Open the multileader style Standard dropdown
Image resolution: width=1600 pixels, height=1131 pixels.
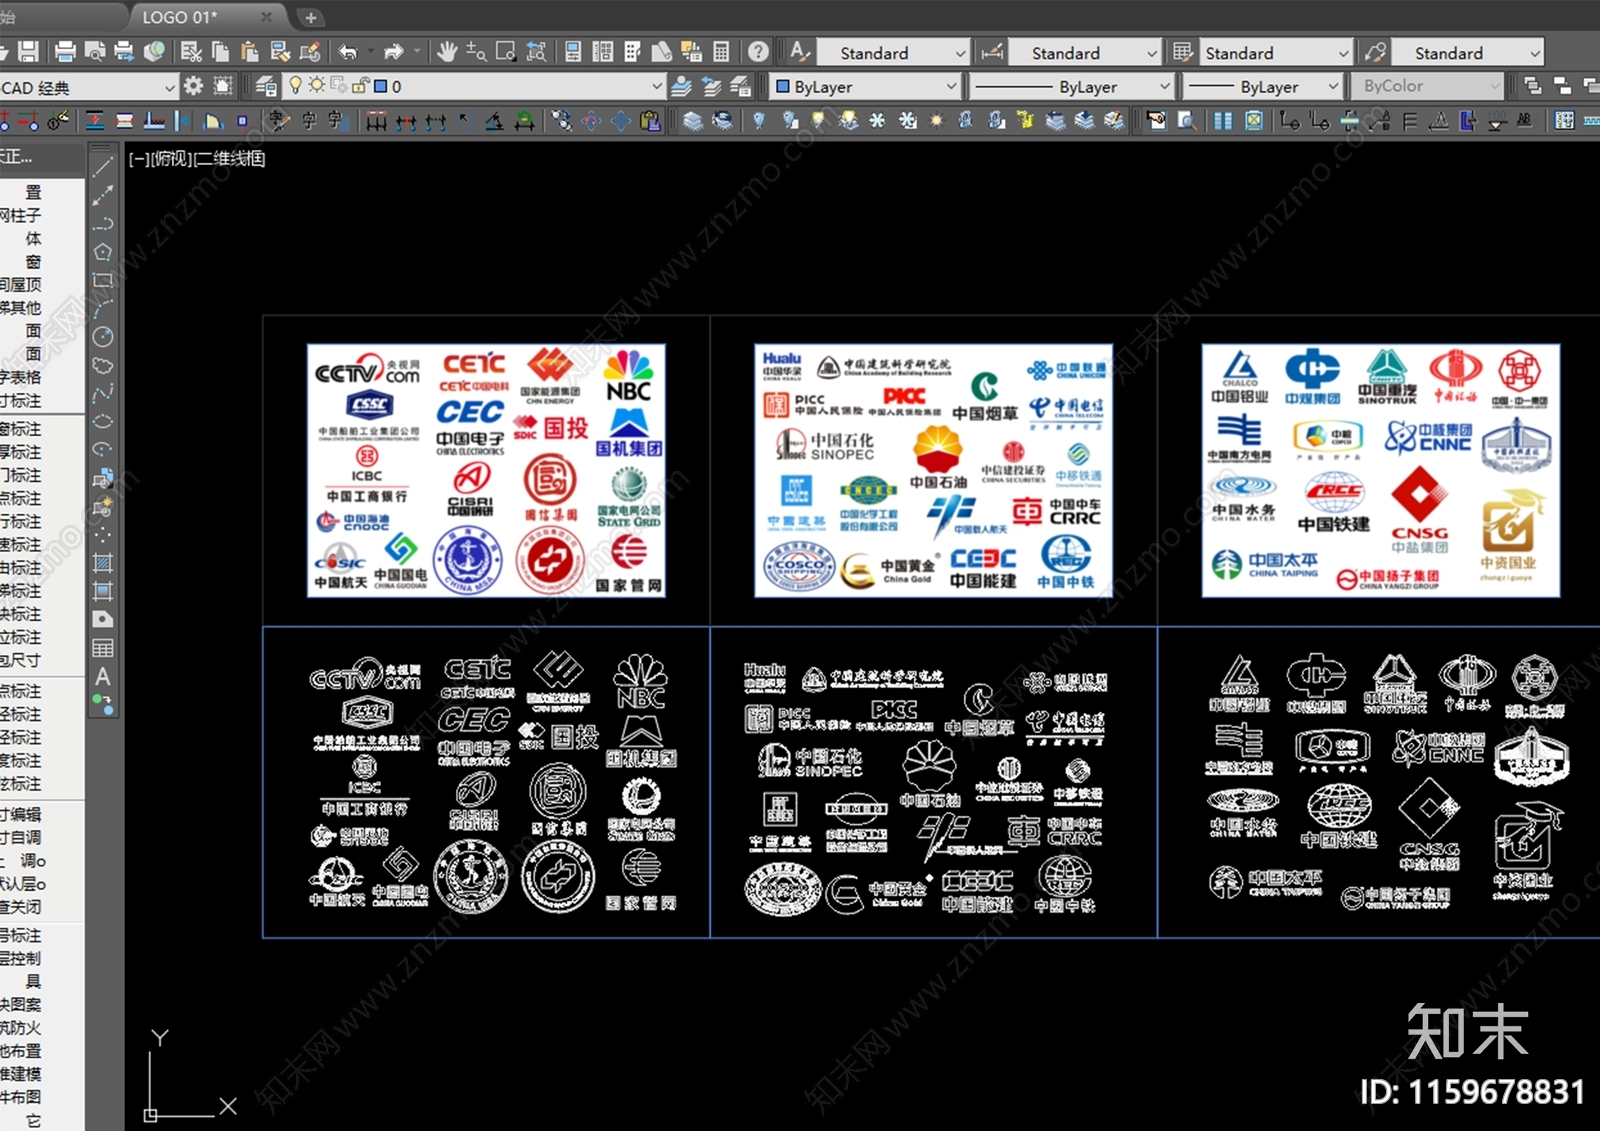click(x=1535, y=53)
